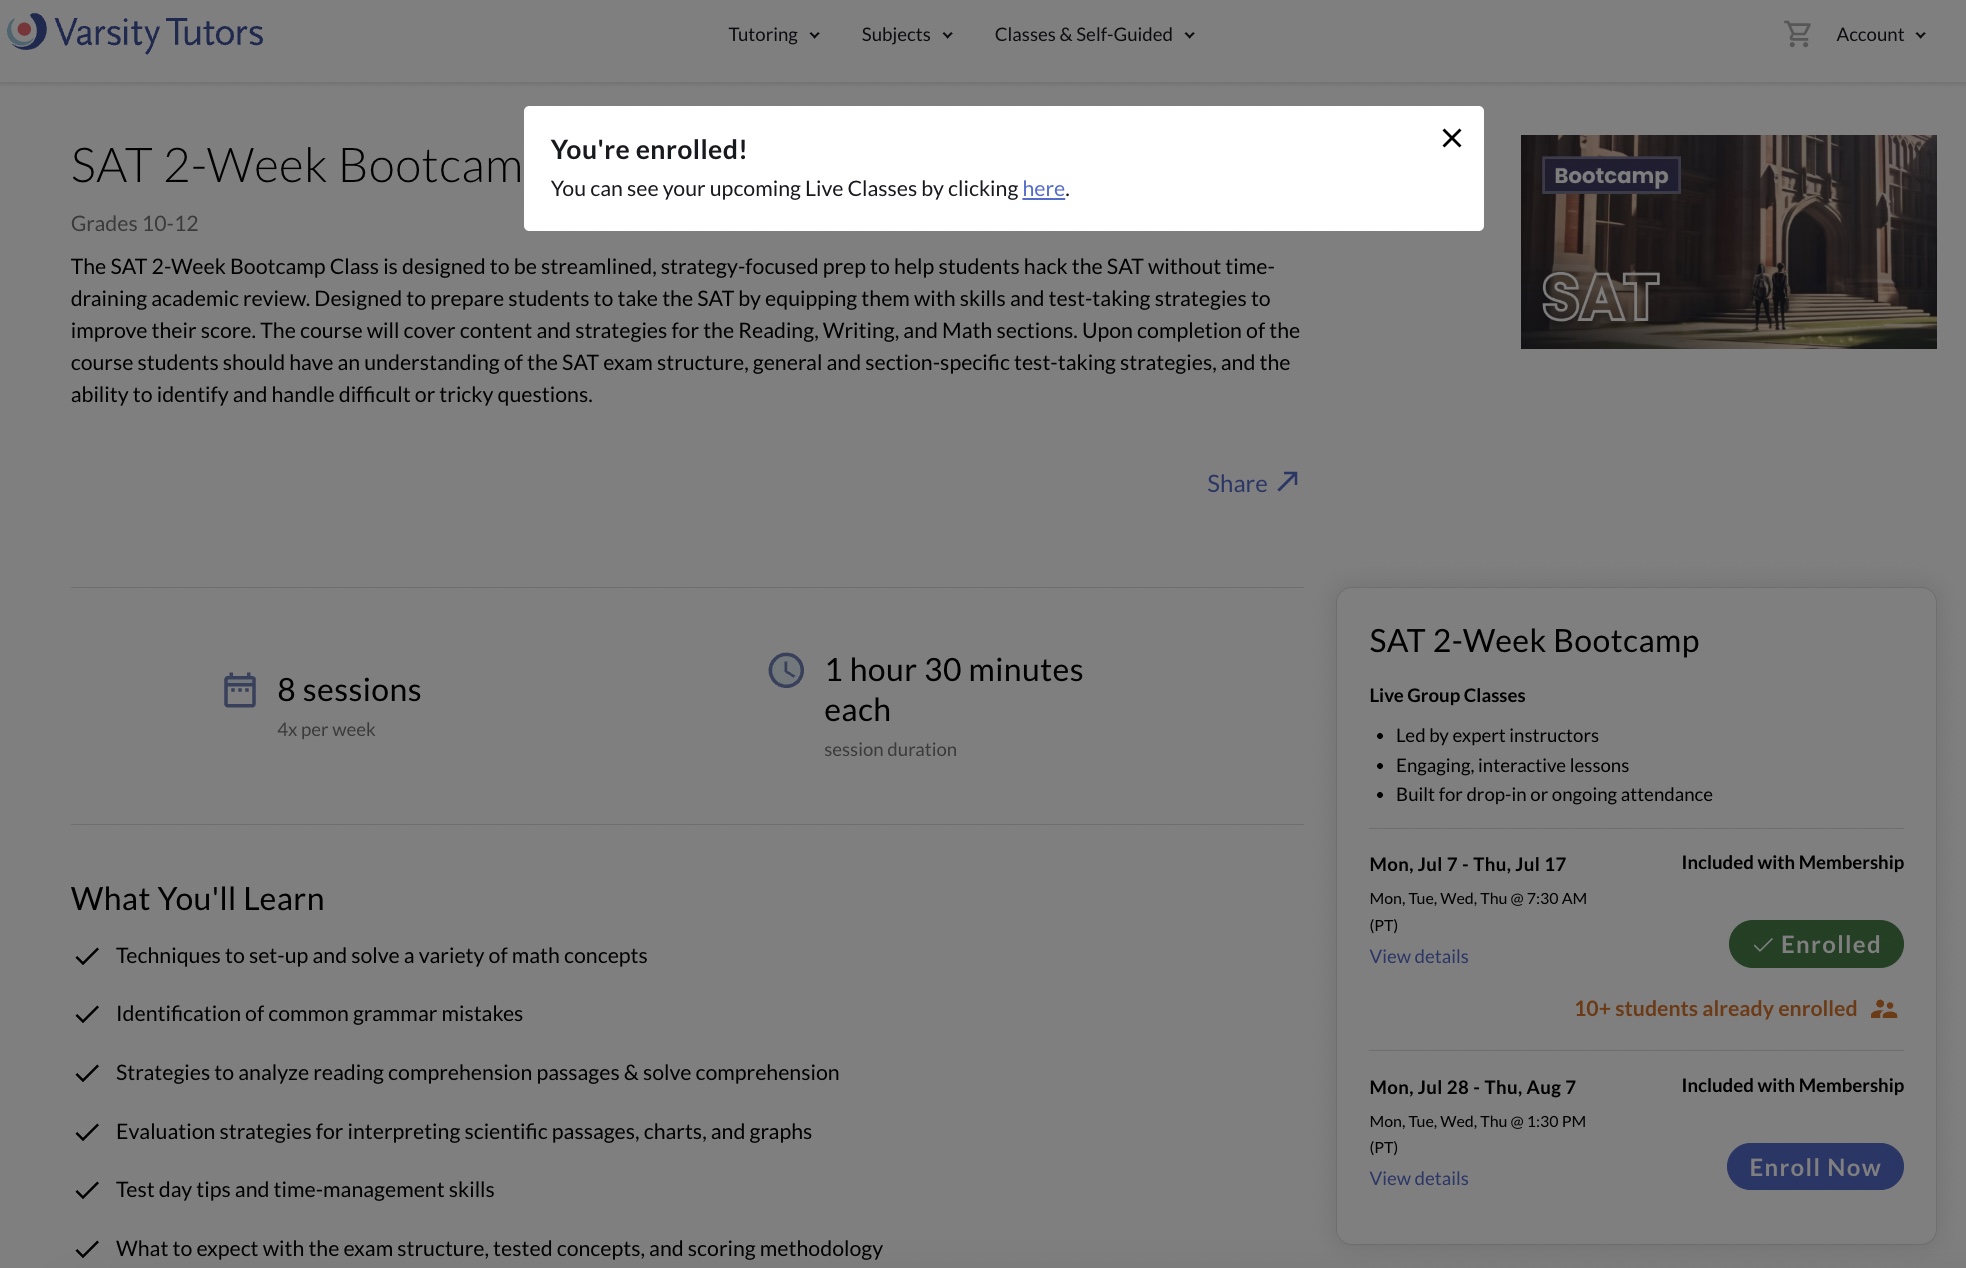Click the SAT Bootcamp banner thumbnail
The height and width of the screenshot is (1268, 1966).
(1728, 242)
